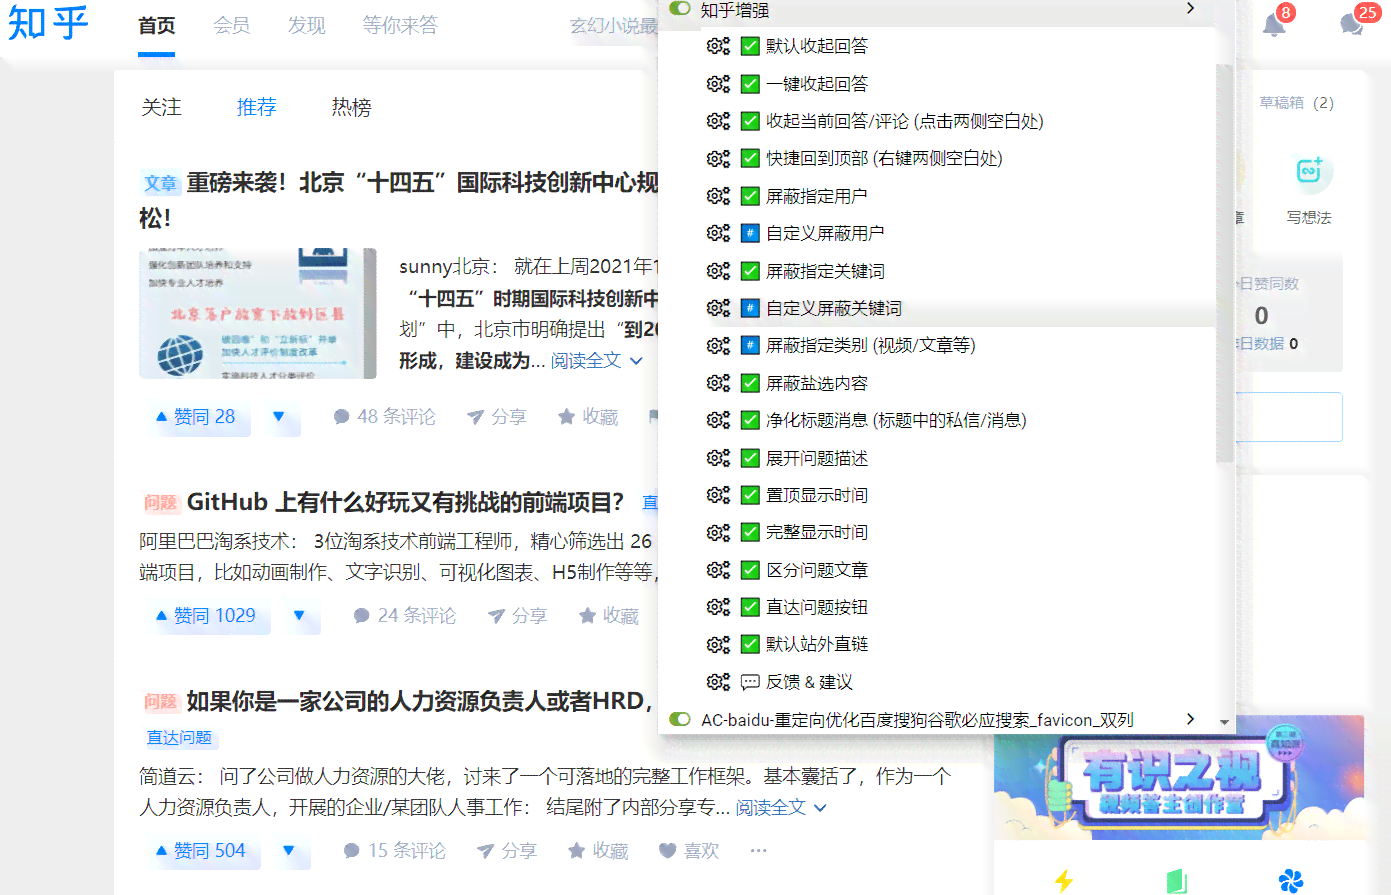Click gear icon beside 区分问题文章
Screen dimensions: 1391x895
coord(718,570)
